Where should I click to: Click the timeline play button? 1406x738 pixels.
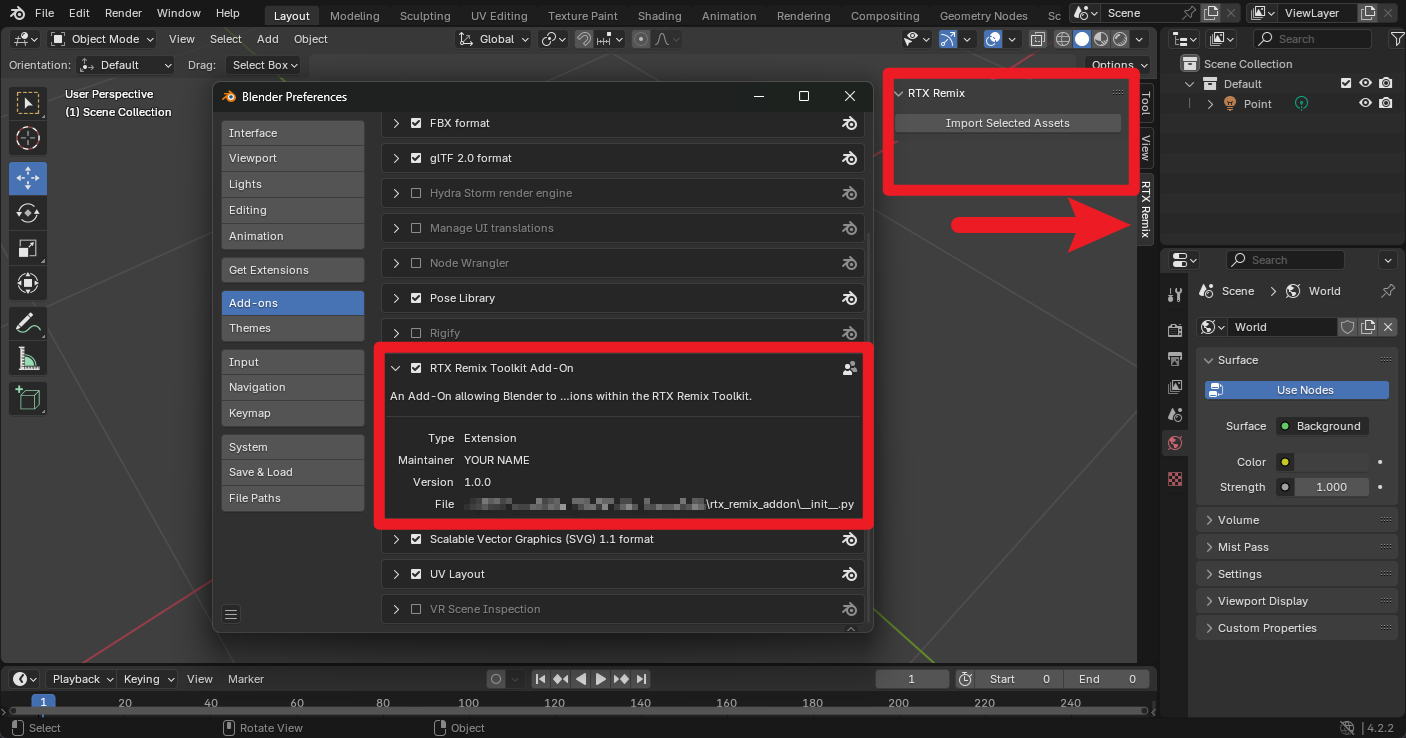[600, 679]
